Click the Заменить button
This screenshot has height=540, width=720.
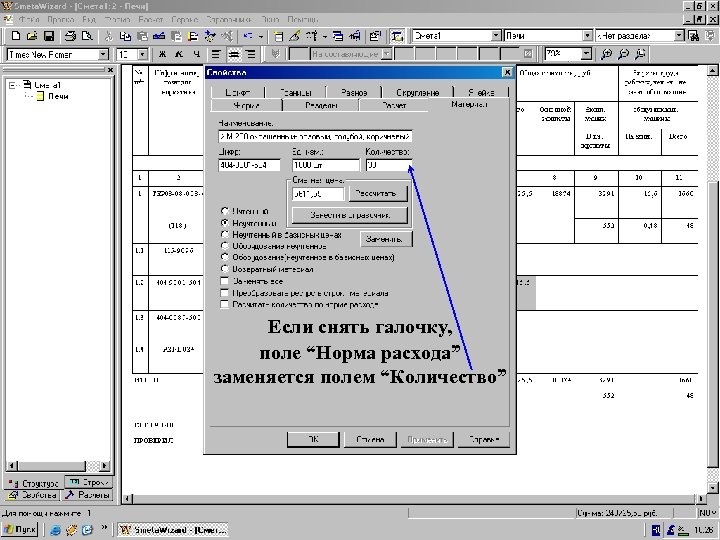coord(386,239)
